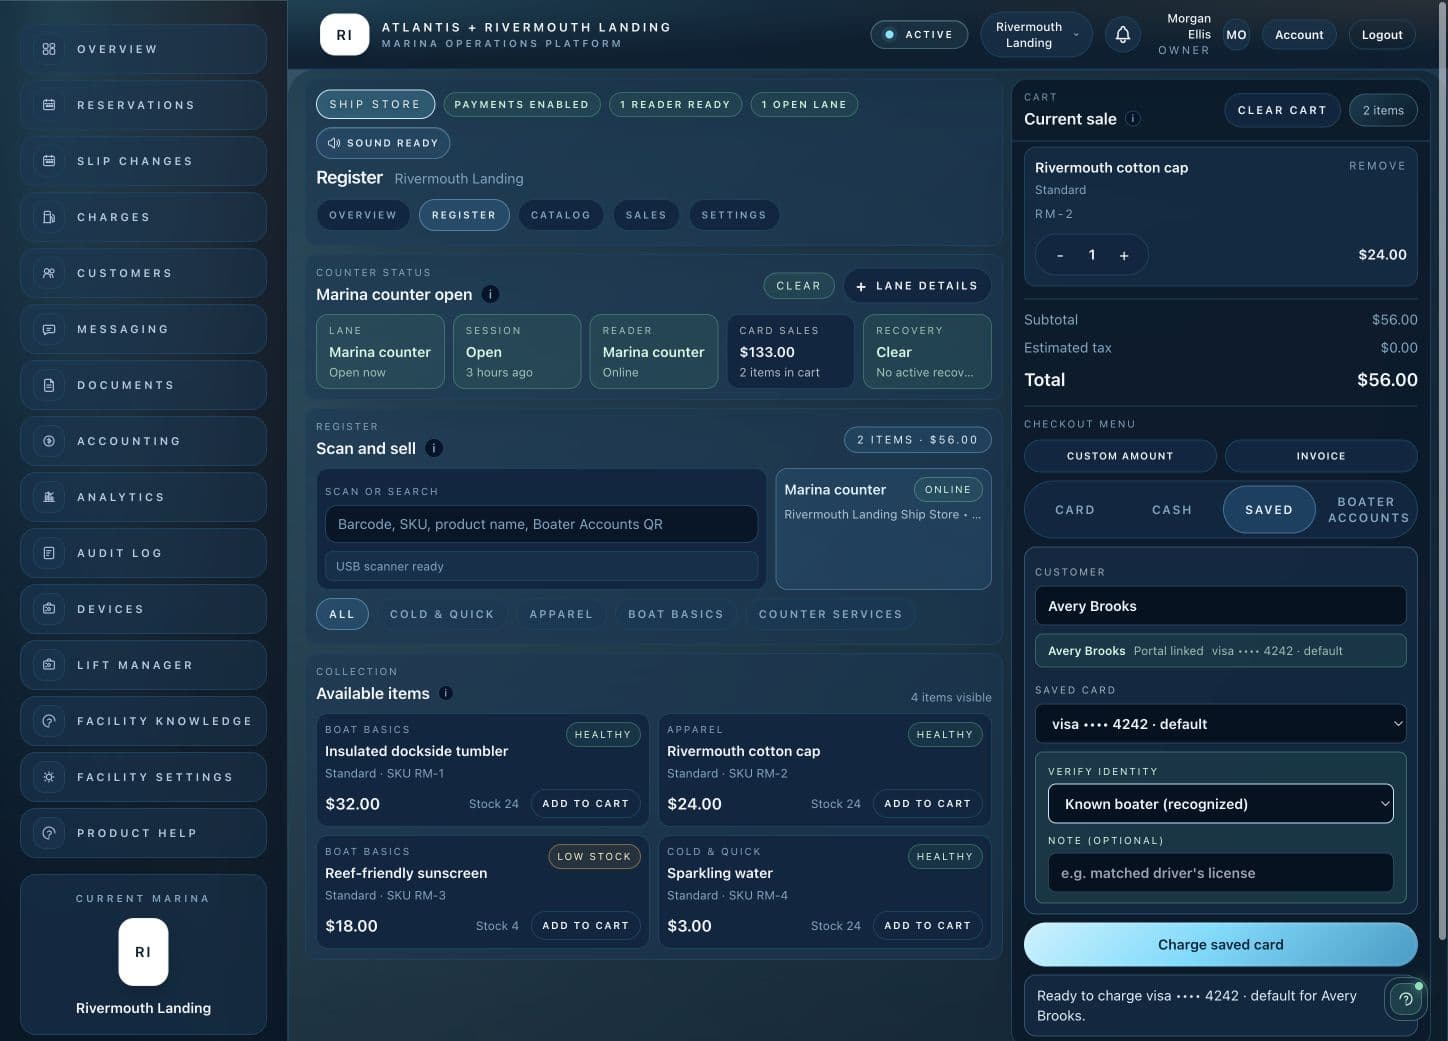Click the Clear Cart button

(x=1282, y=110)
